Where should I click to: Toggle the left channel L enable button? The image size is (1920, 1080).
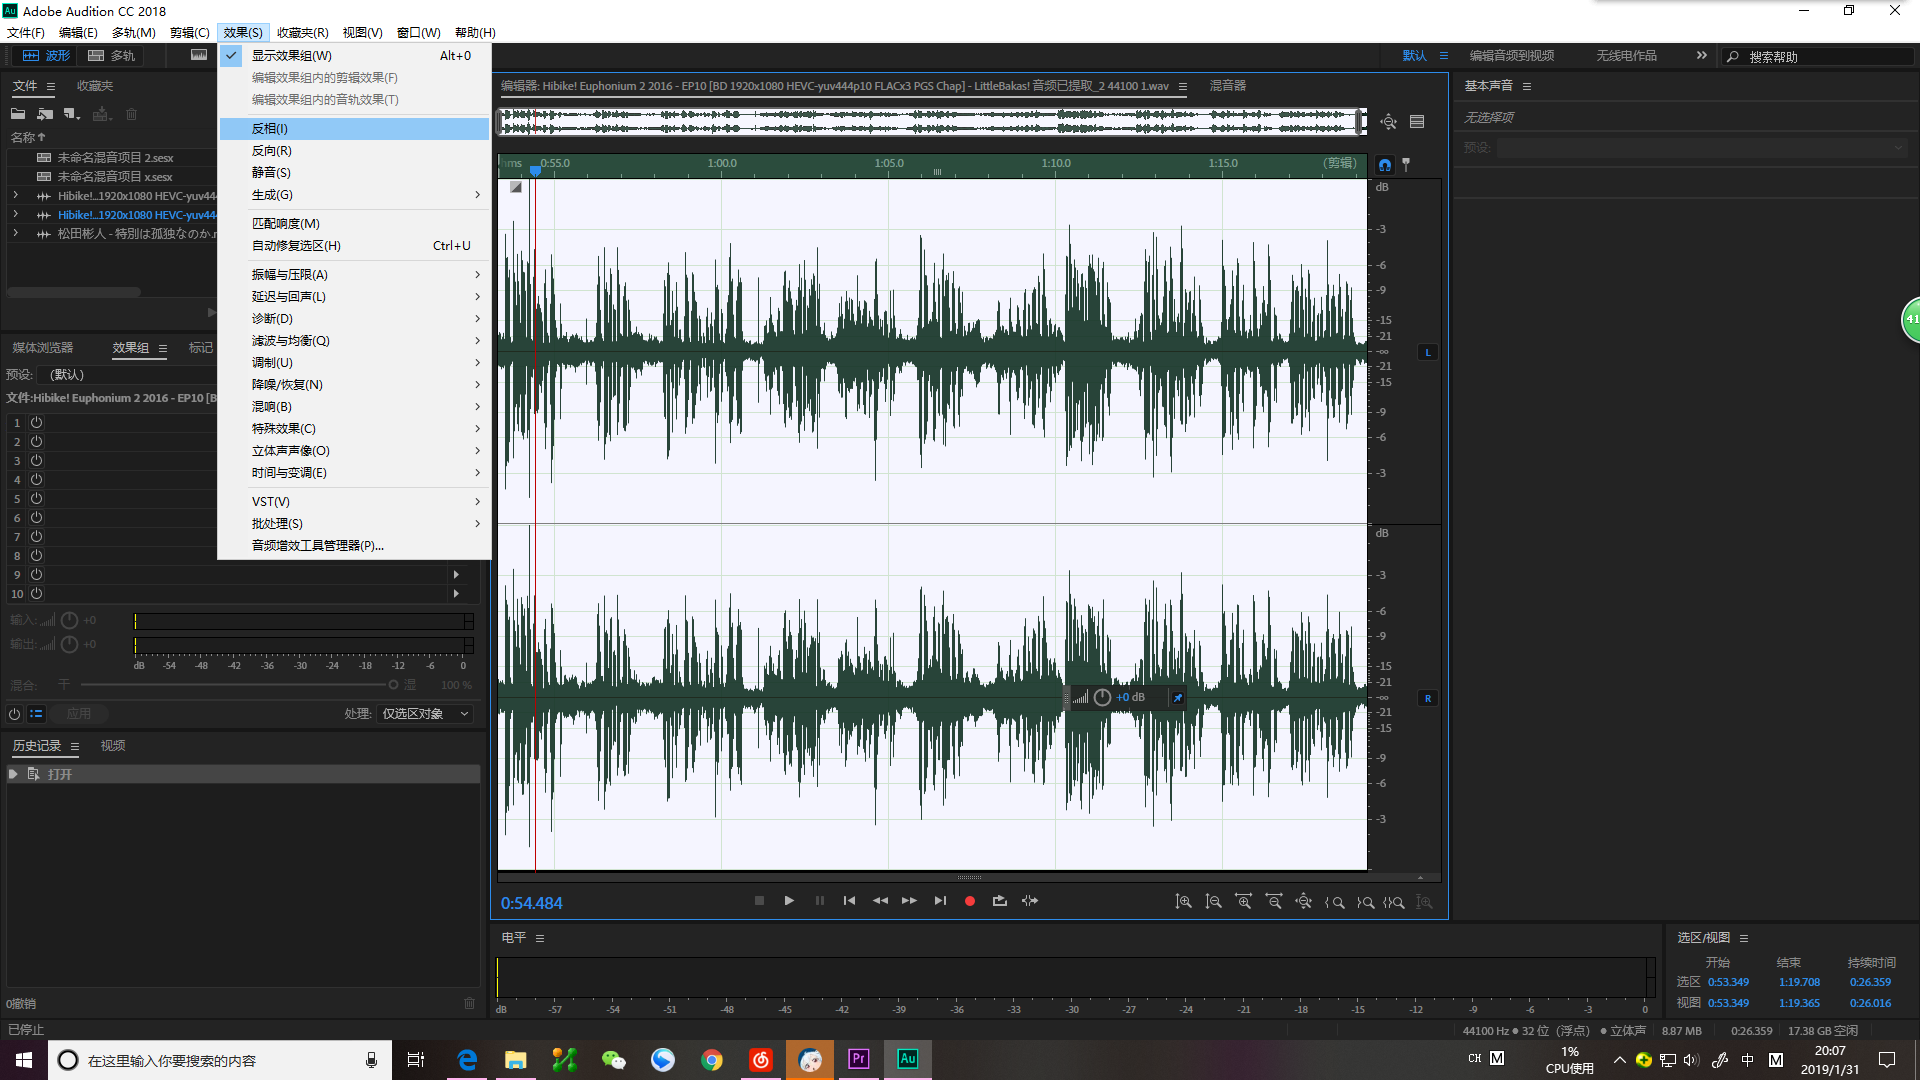1428,352
